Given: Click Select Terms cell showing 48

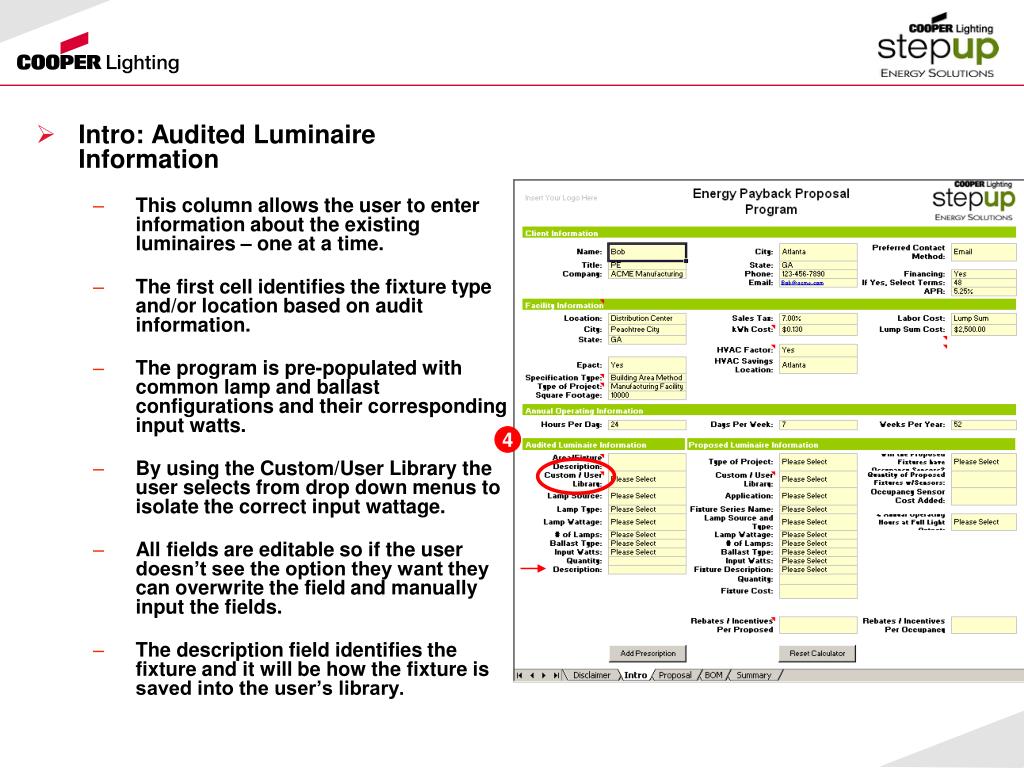Looking at the screenshot, I should 984,283.
